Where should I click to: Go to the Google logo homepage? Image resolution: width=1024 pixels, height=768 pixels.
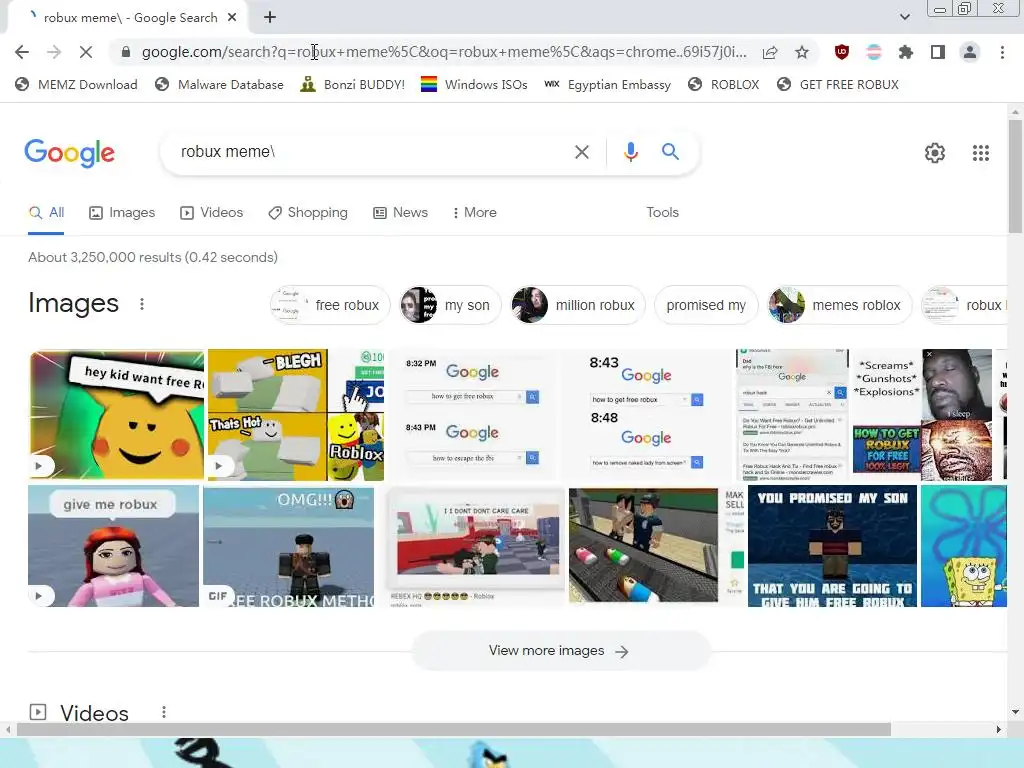69,153
